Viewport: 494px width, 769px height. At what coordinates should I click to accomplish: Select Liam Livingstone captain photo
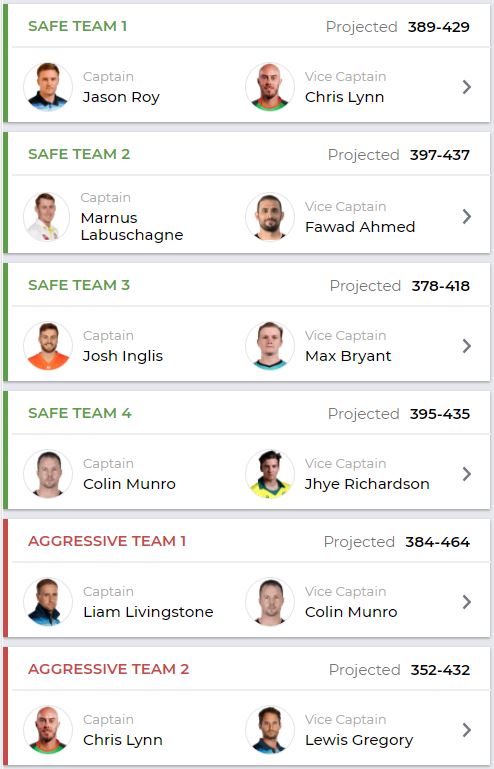[48, 602]
